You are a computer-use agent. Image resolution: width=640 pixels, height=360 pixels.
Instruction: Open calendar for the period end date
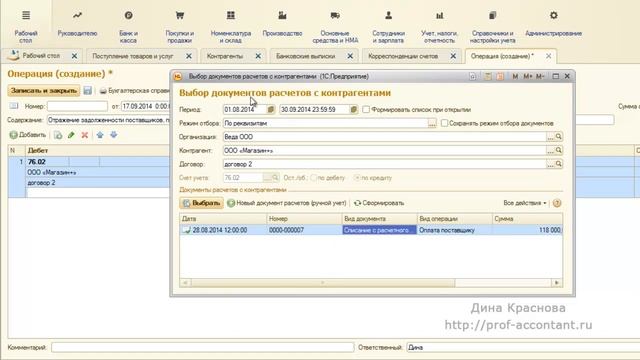click(353, 109)
